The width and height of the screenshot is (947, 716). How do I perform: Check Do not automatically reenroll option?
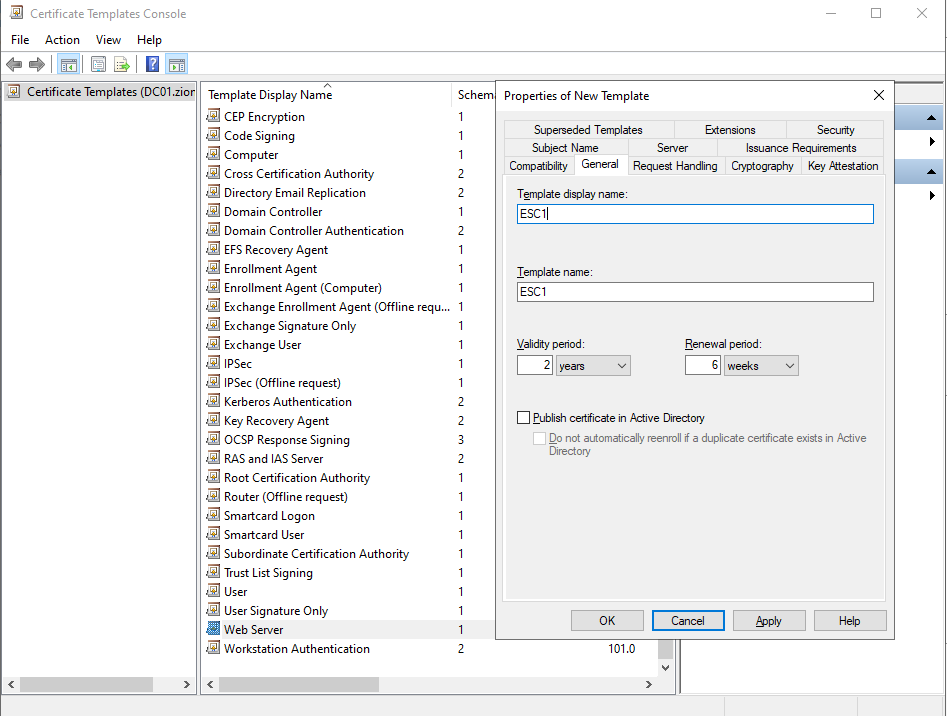coord(538,437)
